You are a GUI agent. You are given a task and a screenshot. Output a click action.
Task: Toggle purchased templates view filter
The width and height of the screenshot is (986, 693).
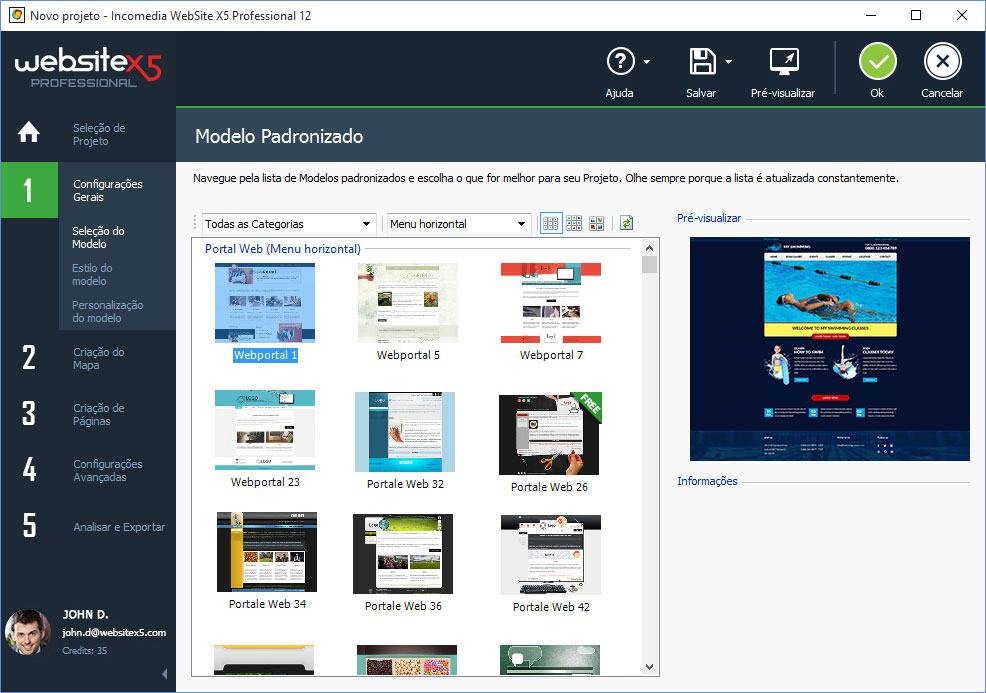pos(596,223)
